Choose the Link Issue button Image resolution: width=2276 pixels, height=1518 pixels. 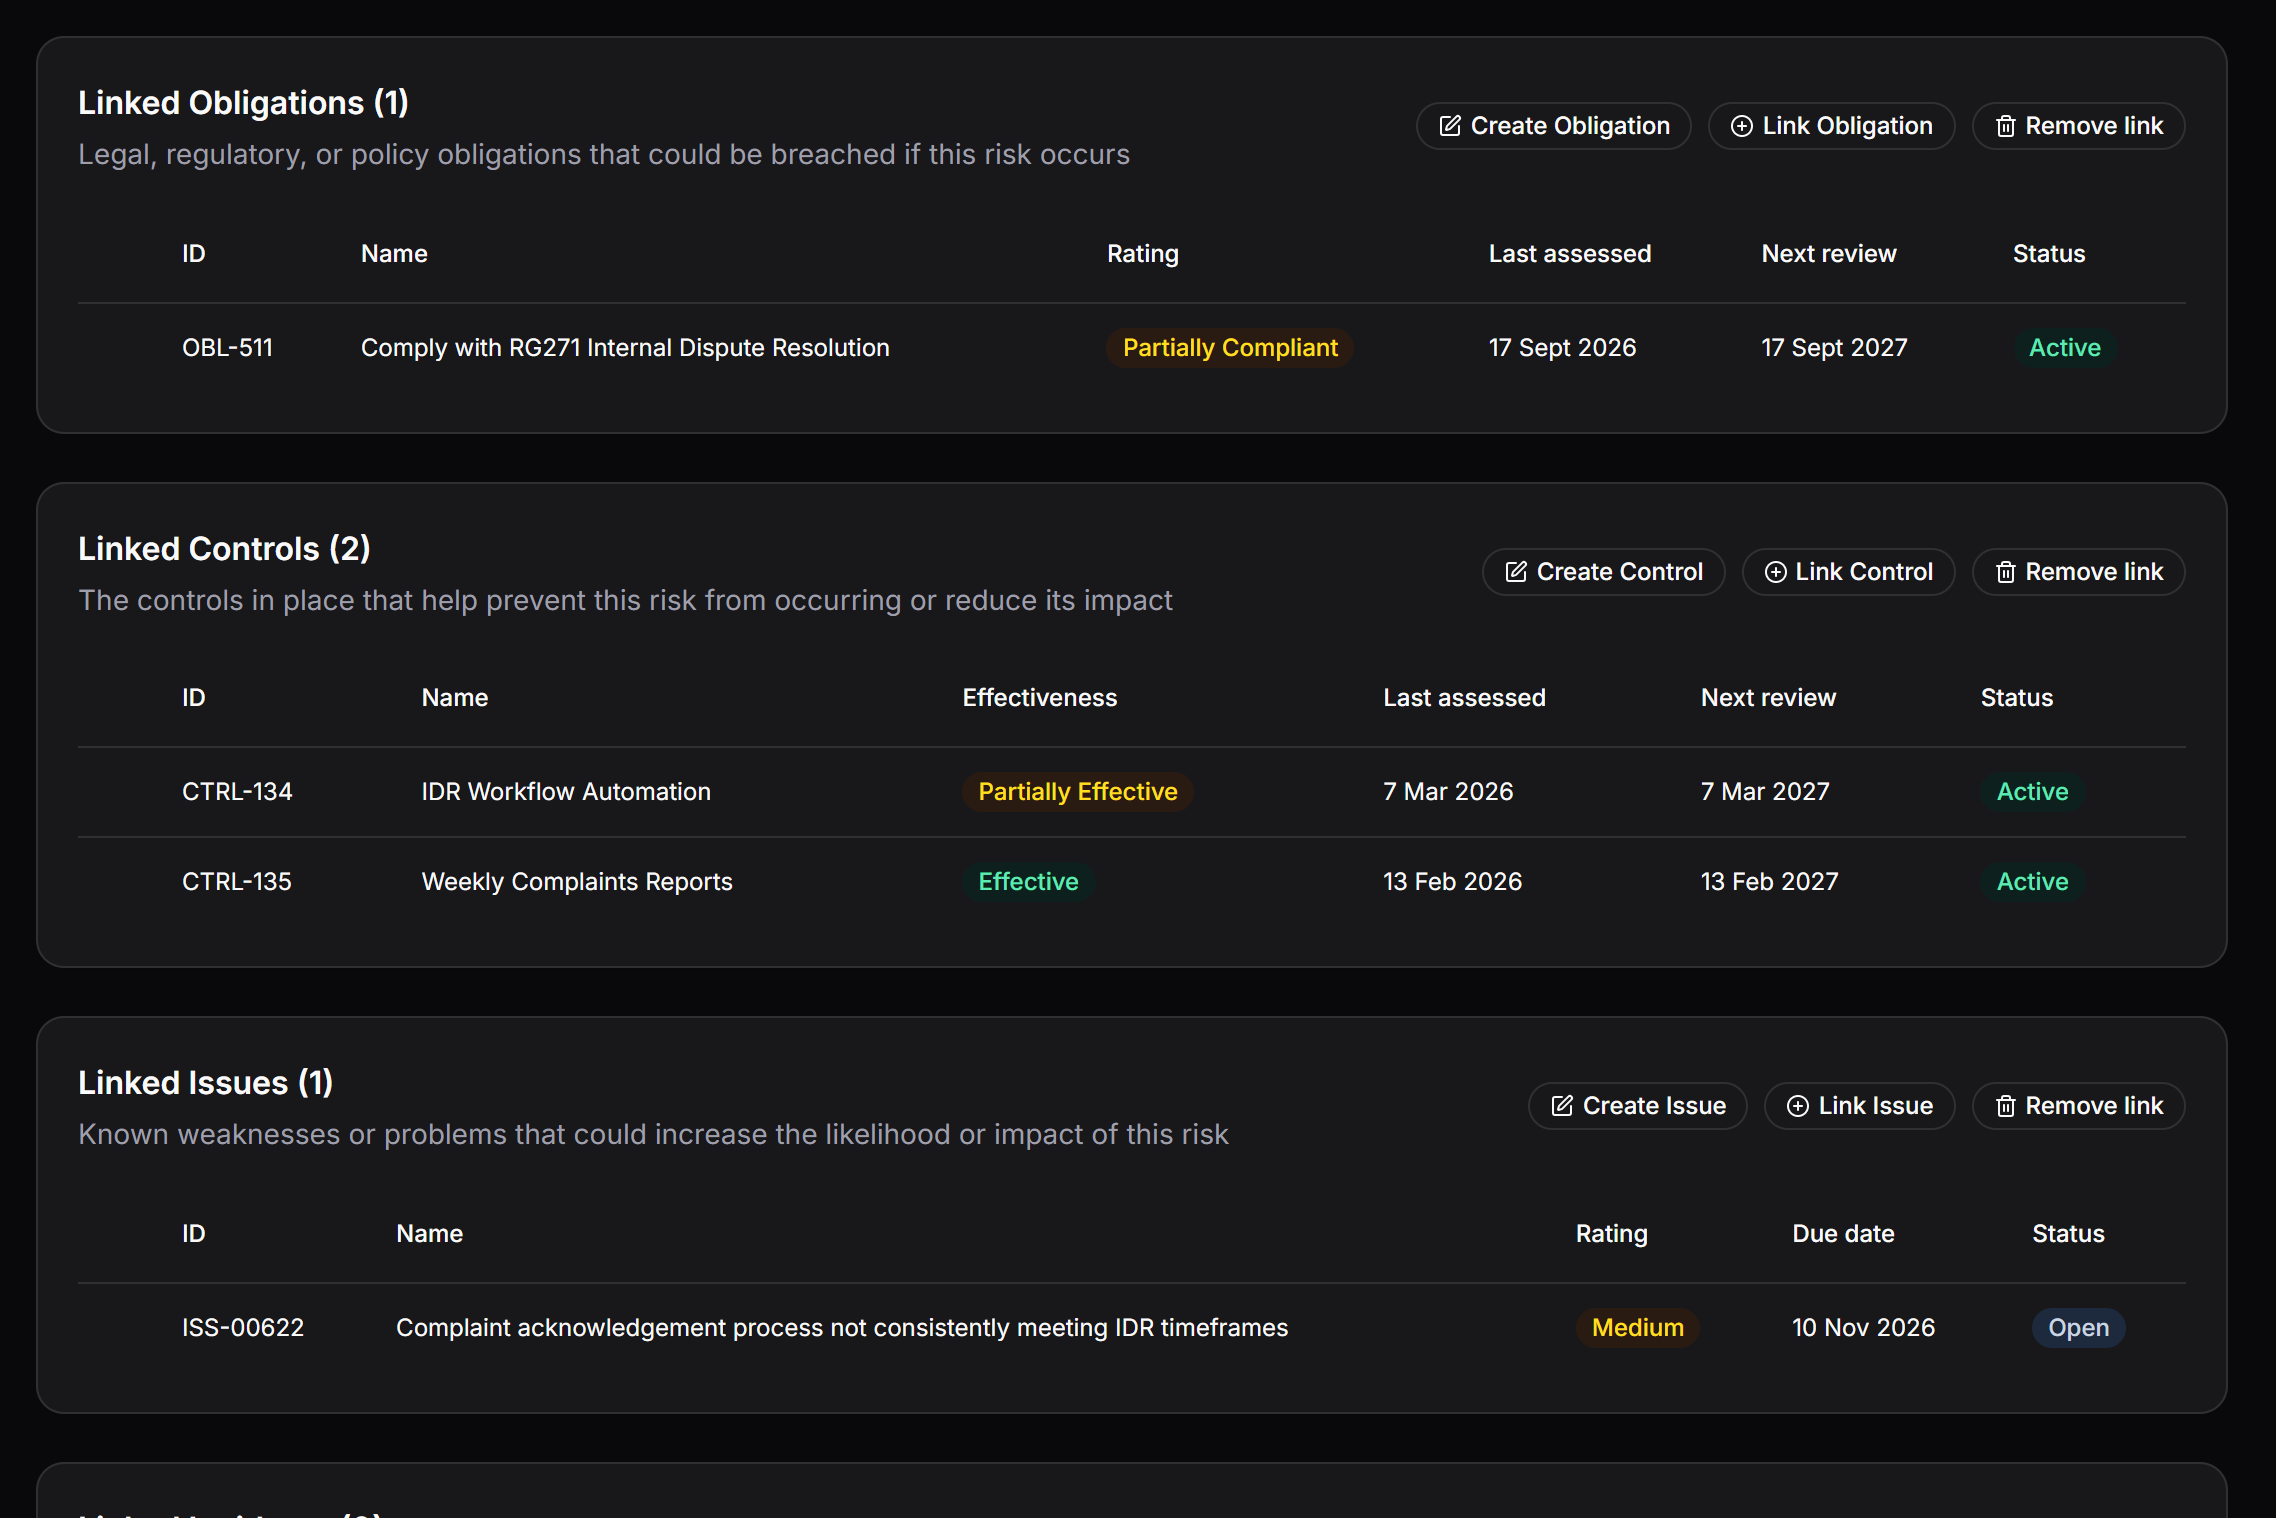1859,1106
